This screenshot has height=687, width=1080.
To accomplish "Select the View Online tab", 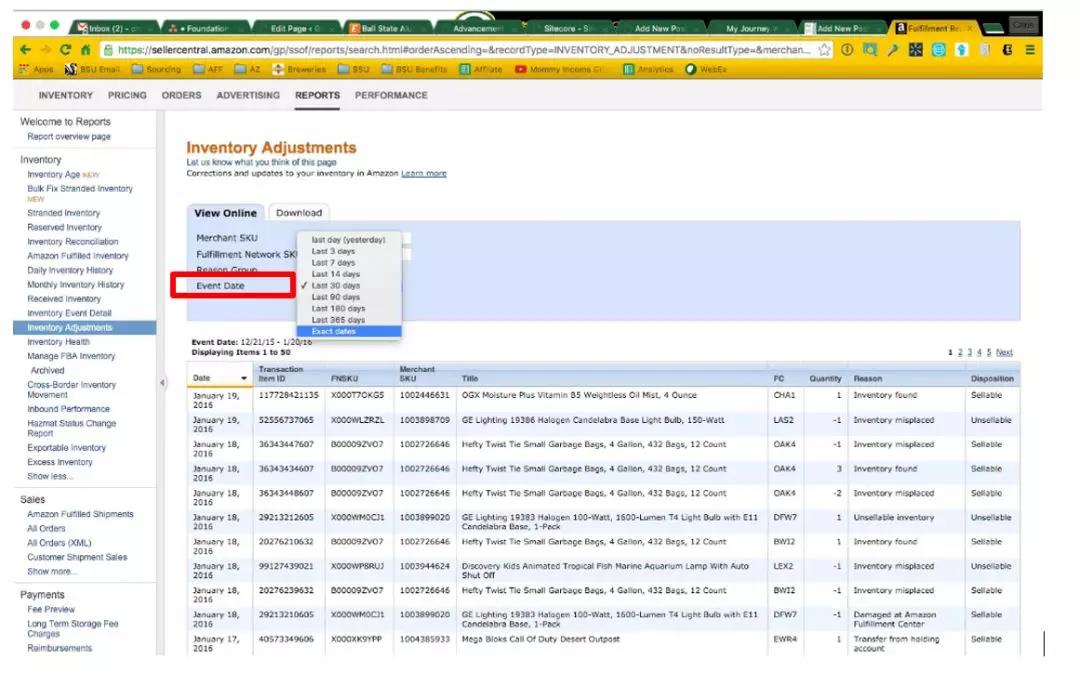I will click(225, 213).
